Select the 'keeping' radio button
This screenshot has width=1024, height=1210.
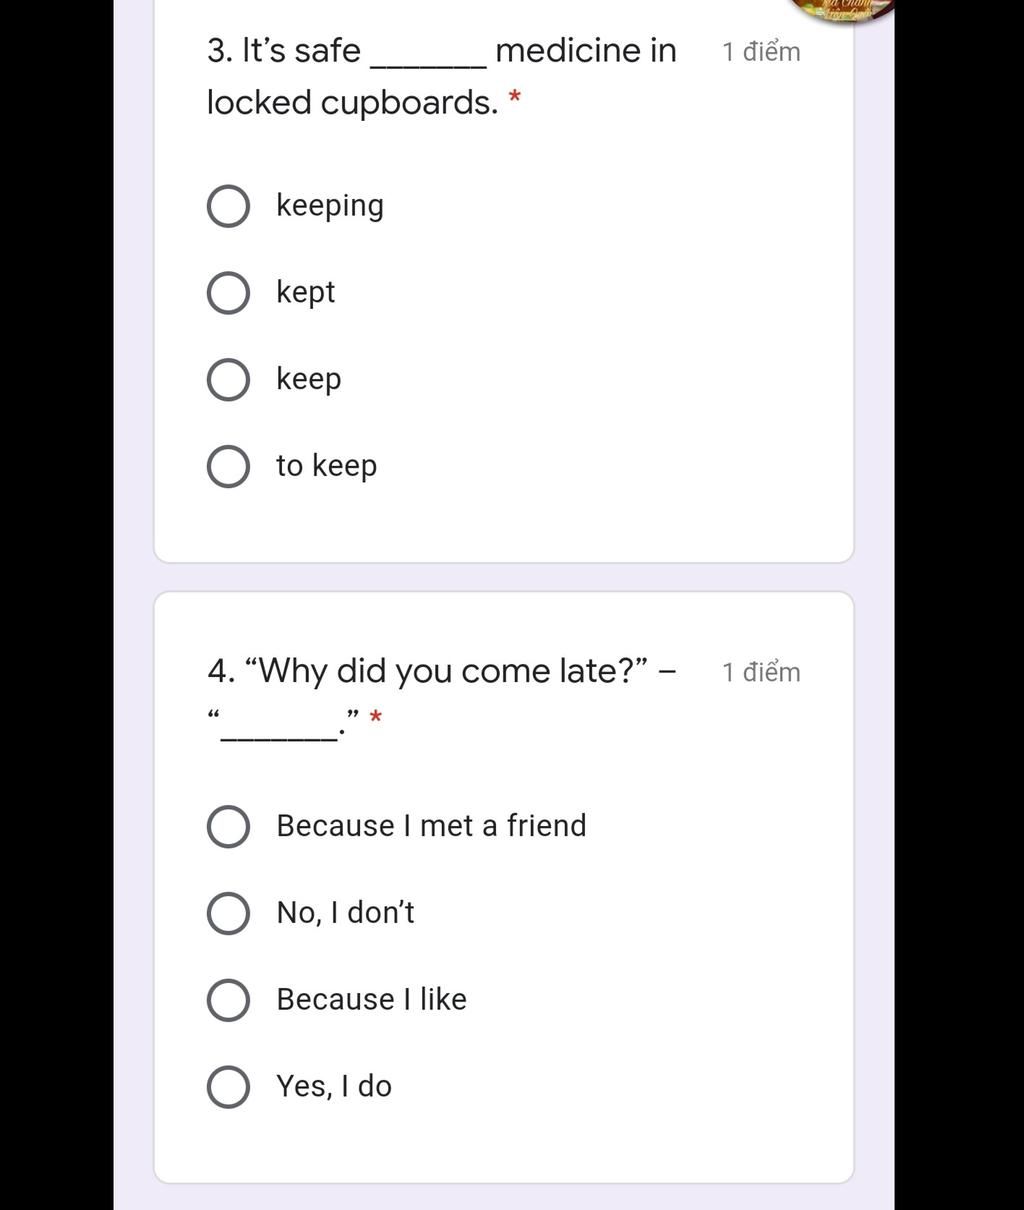[228, 206]
